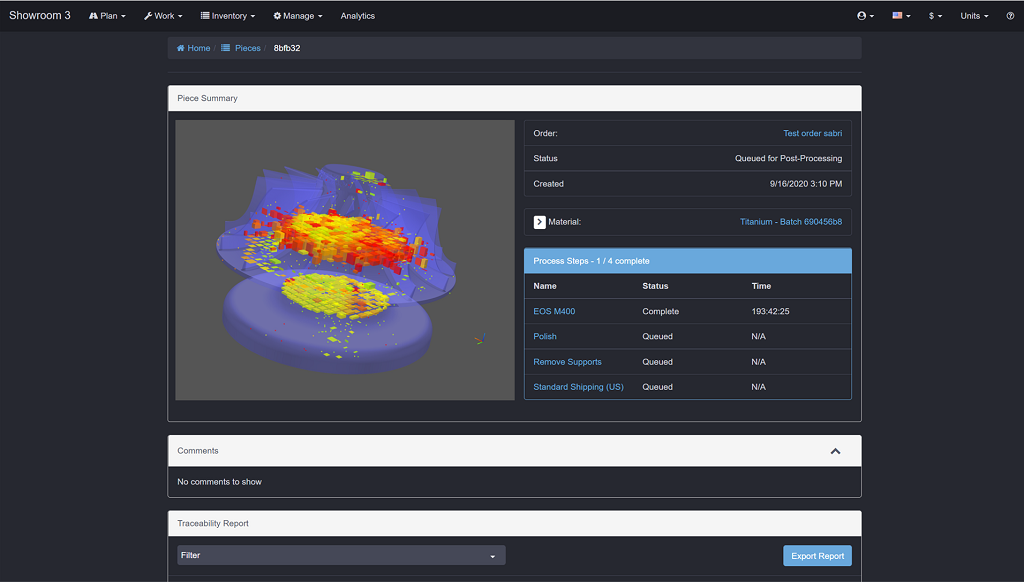Open the Manage gear menu
The width and height of the screenshot is (1024, 582).
[298, 16]
